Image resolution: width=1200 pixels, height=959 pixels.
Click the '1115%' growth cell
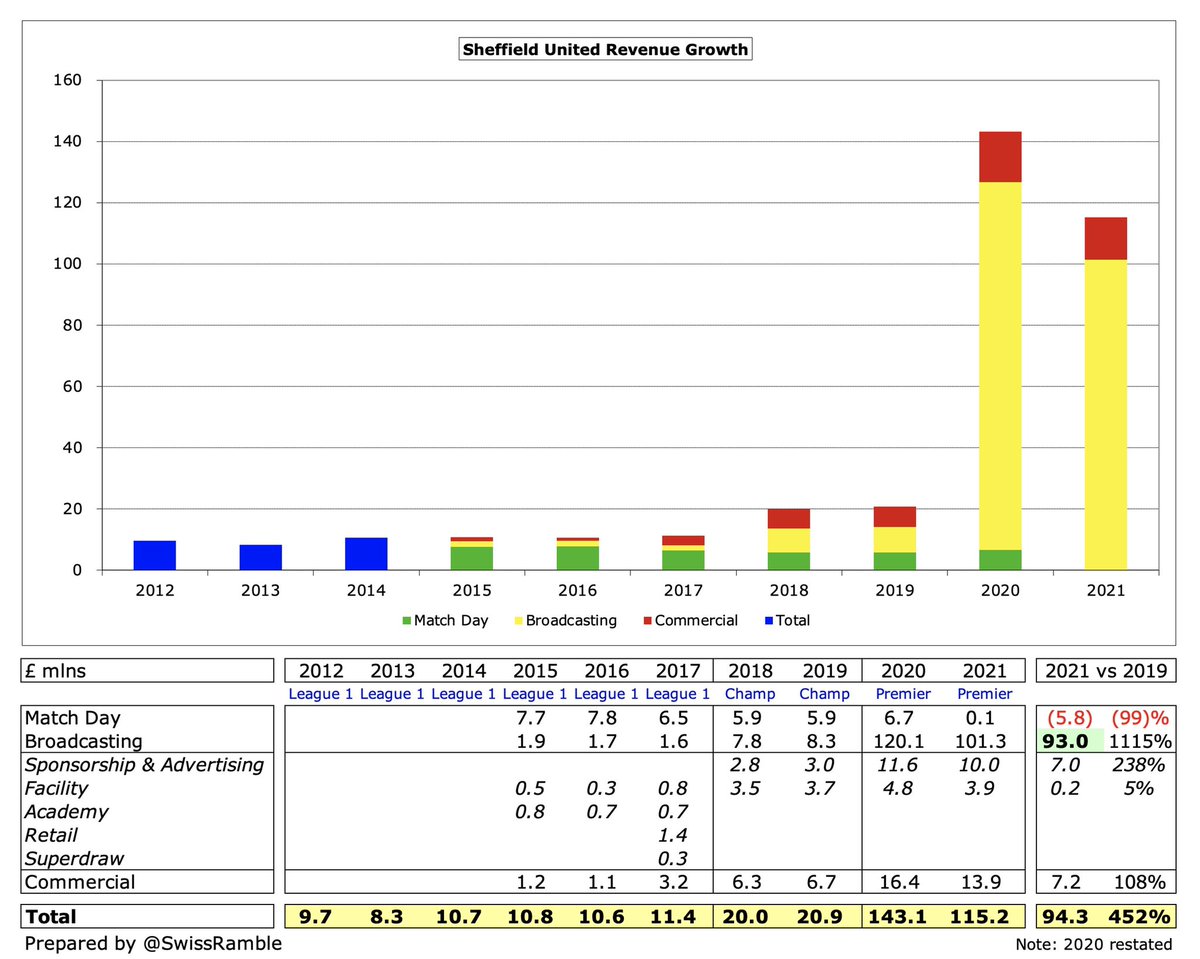click(1141, 741)
